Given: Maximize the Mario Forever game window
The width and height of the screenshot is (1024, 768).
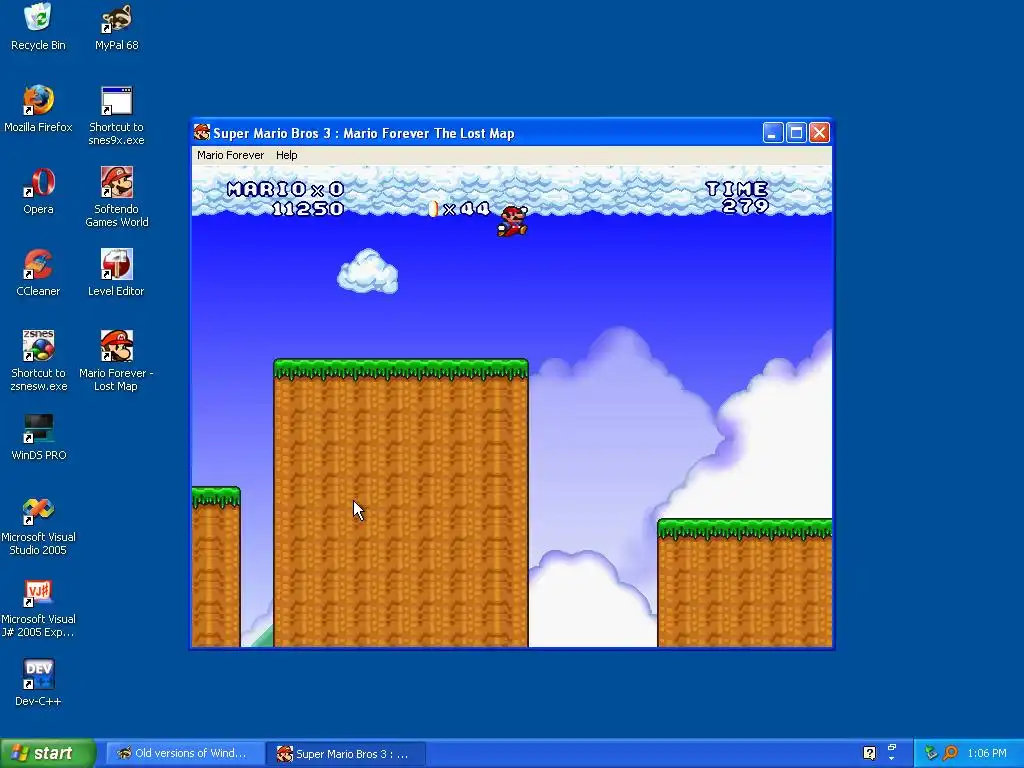Looking at the screenshot, I should click(796, 133).
